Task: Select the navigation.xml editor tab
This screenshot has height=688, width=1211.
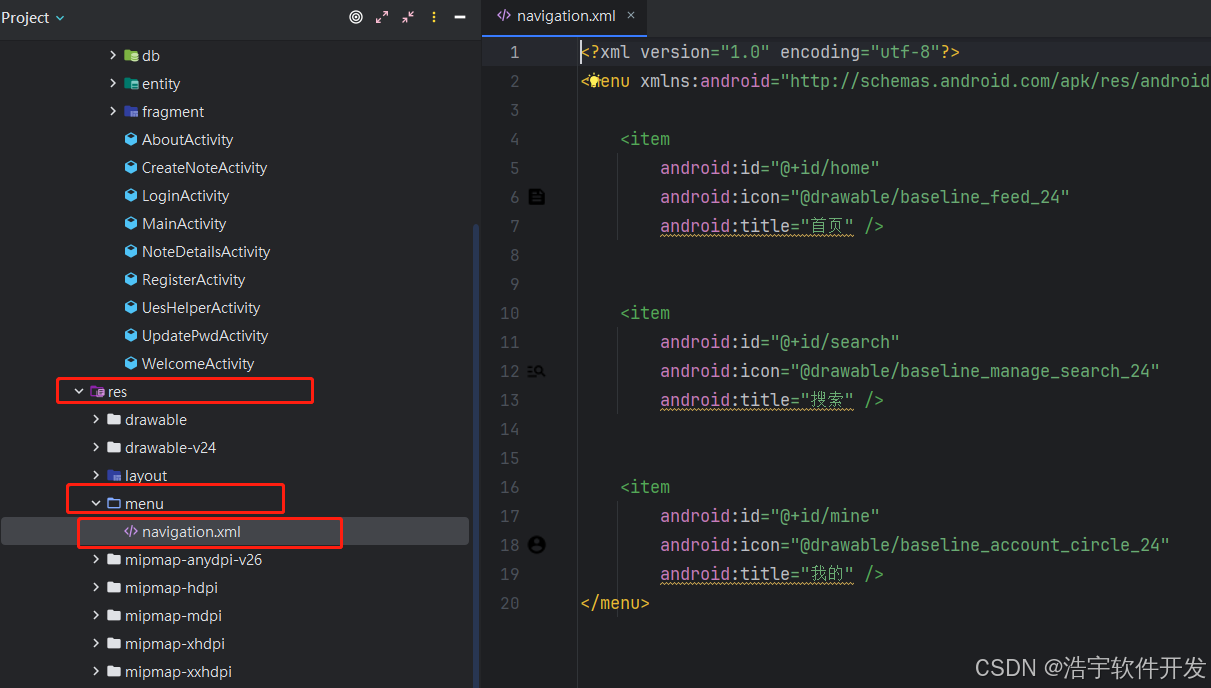Action: pyautogui.click(x=565, y=16)
